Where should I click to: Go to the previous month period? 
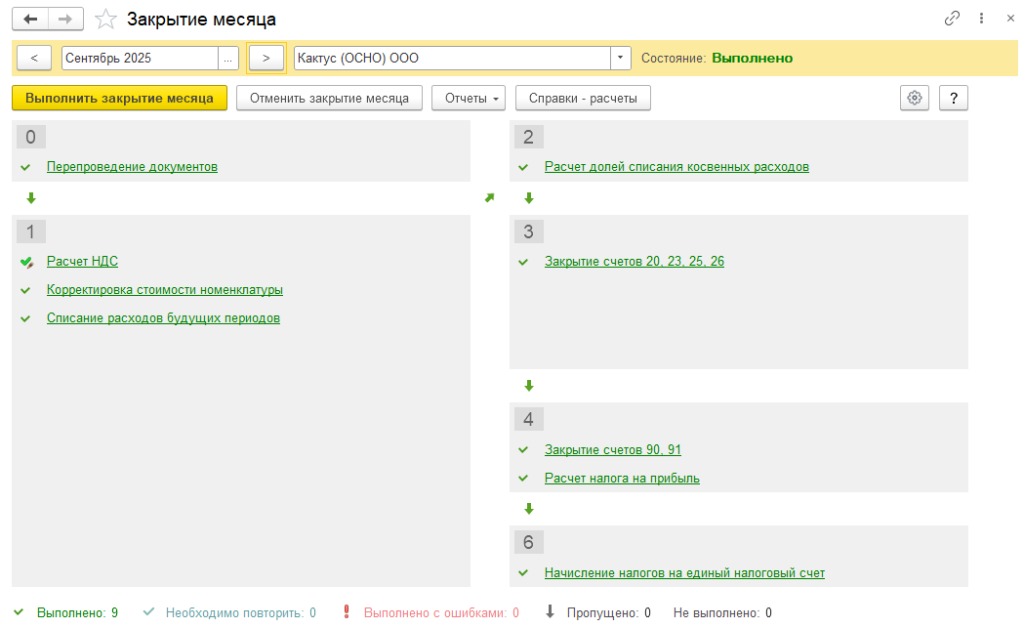pos(34,58)
